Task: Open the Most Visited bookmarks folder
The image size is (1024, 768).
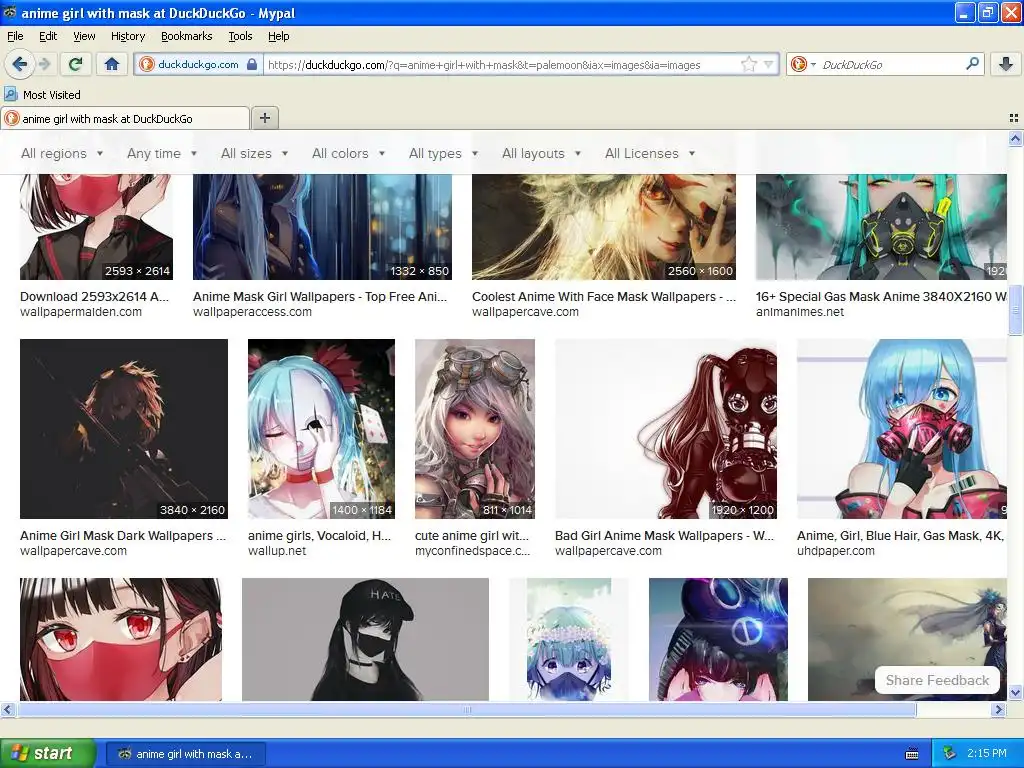Action: [43, 95]
